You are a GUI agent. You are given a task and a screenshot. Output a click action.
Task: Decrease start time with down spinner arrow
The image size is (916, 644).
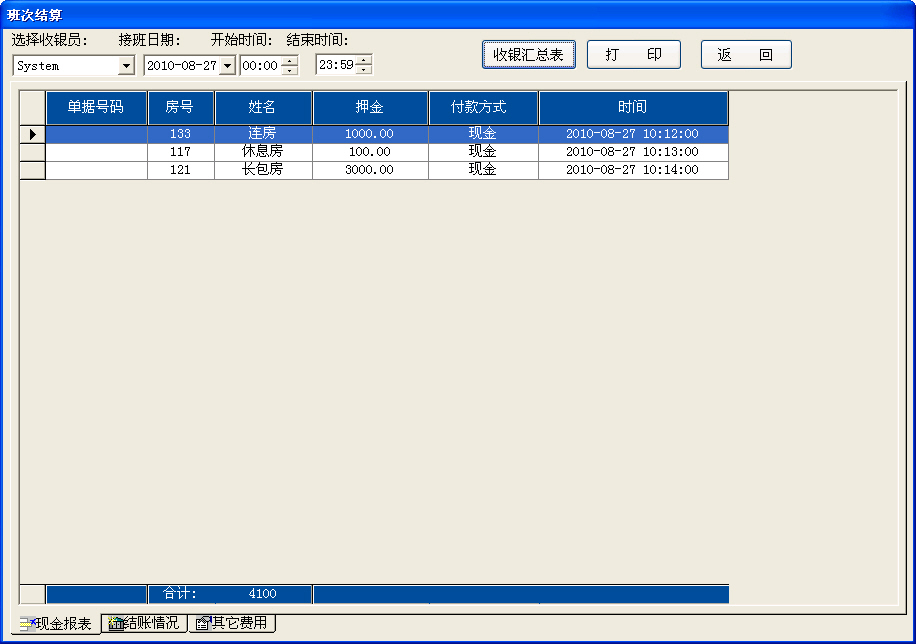(289, 71)
